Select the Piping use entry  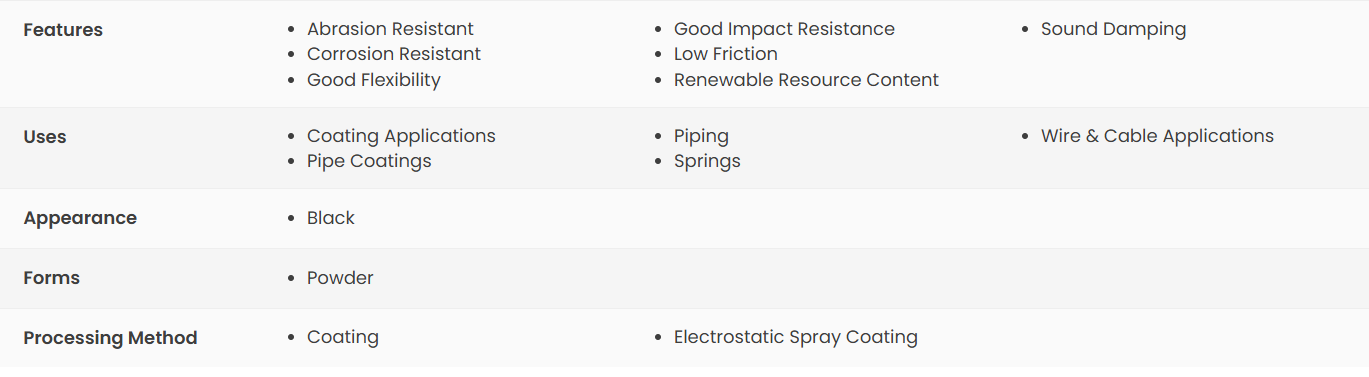tap(701, 136)
